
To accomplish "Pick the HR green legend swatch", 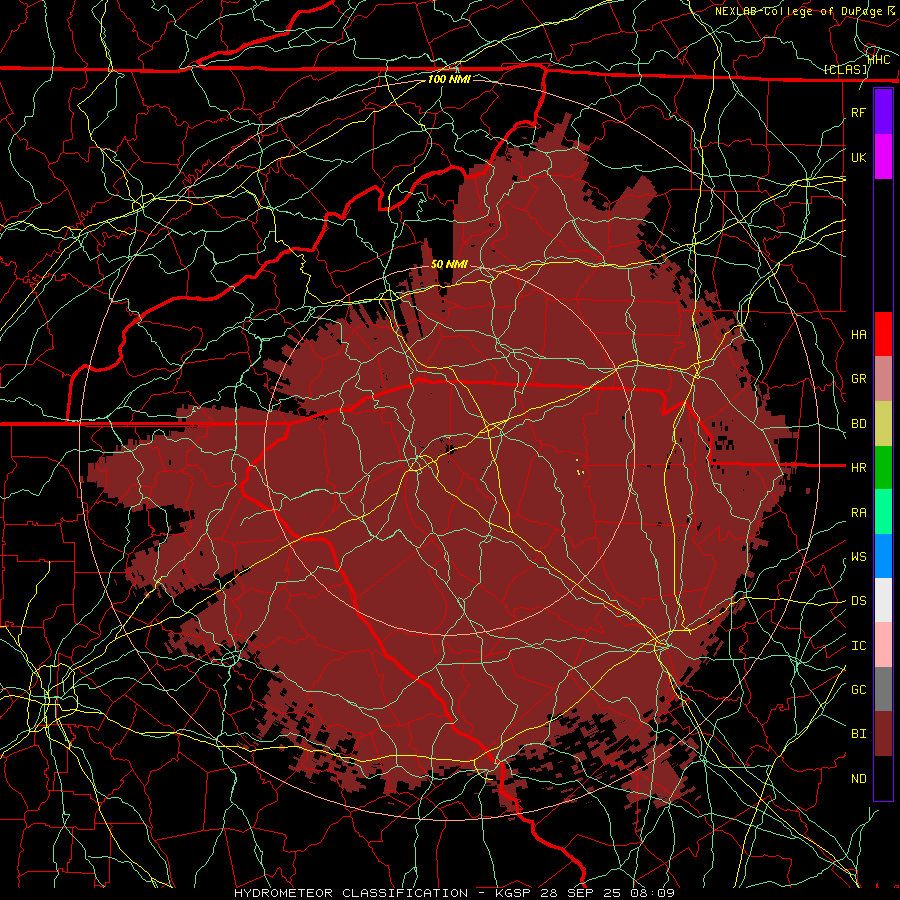I will [x=883, y=467].
